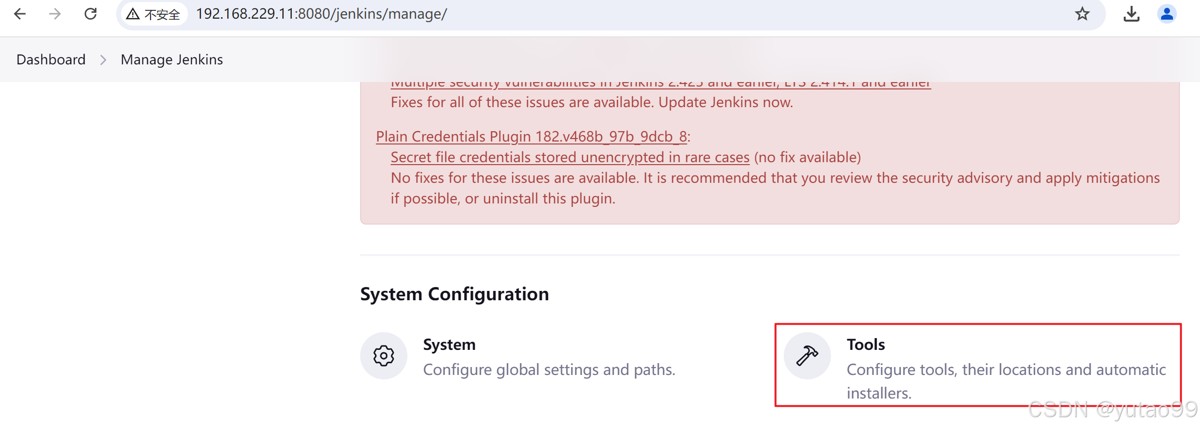Open the Secret file credentials advisory link
Screen dimensions: 1200x429
tap(569, 157)
